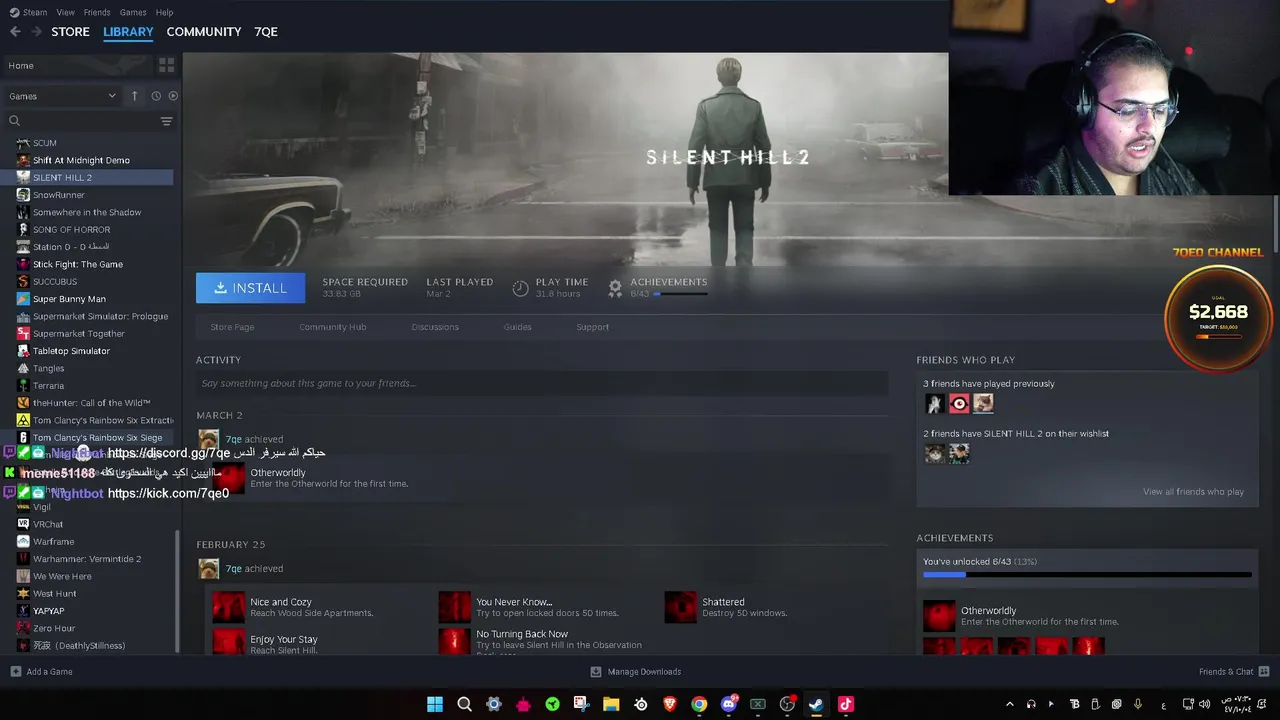Open first friend avatar who played previously
The width and height of the screenshot is (1280, 720).
tap(934, 403)
